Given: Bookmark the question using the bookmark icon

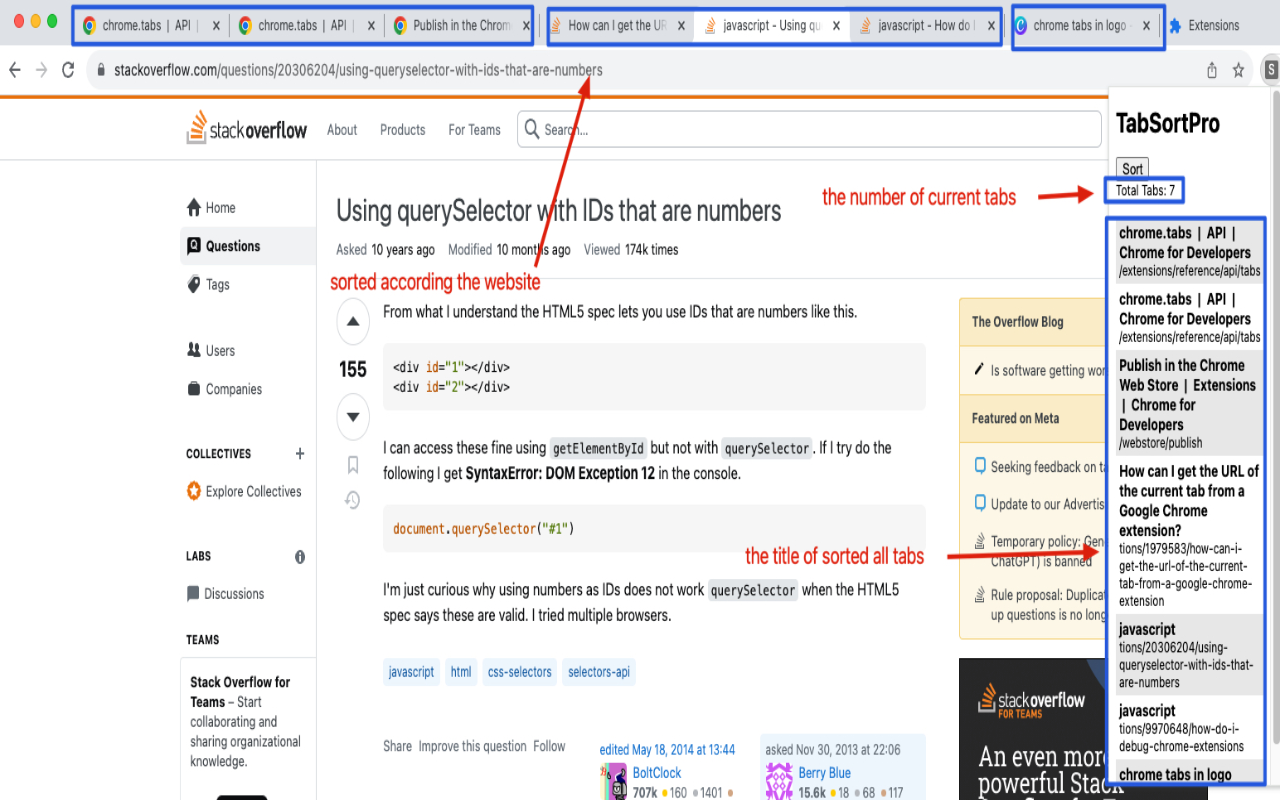Looking at the screenshot, I should (x=352, y=463).
